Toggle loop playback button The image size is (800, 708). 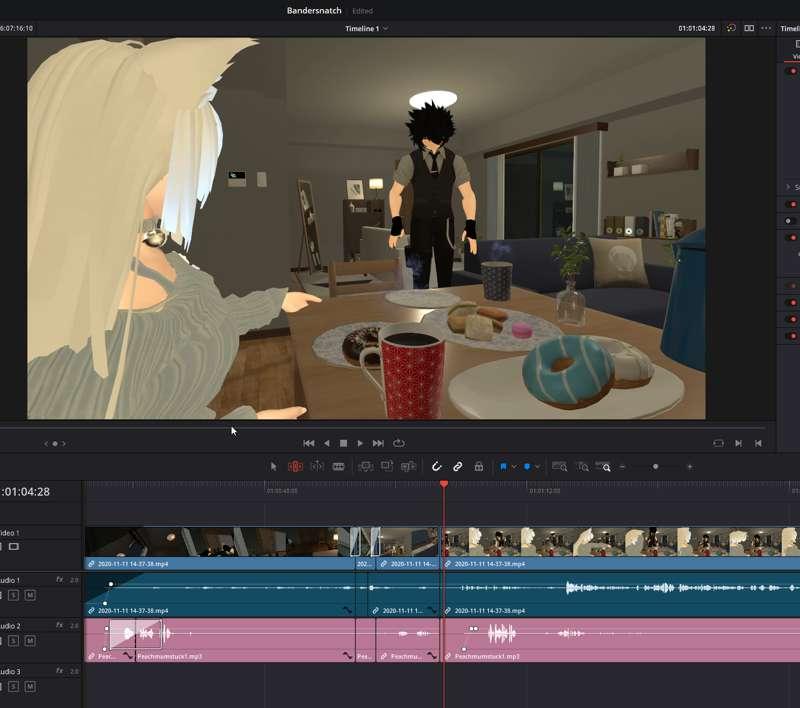pyautogui.click(x=399, y=443)
